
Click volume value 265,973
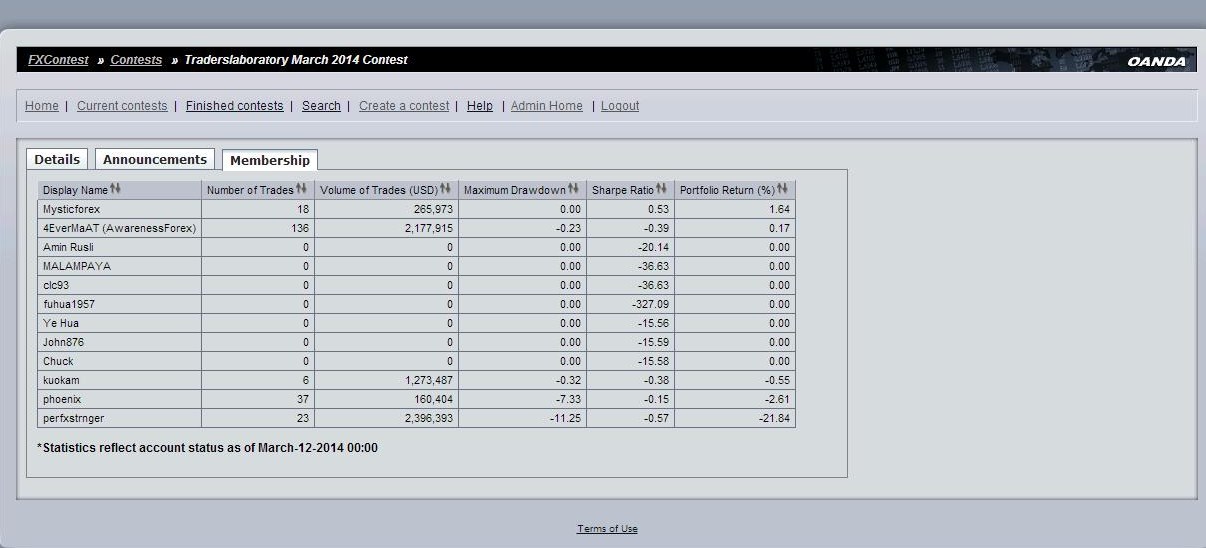coord(433,209)
